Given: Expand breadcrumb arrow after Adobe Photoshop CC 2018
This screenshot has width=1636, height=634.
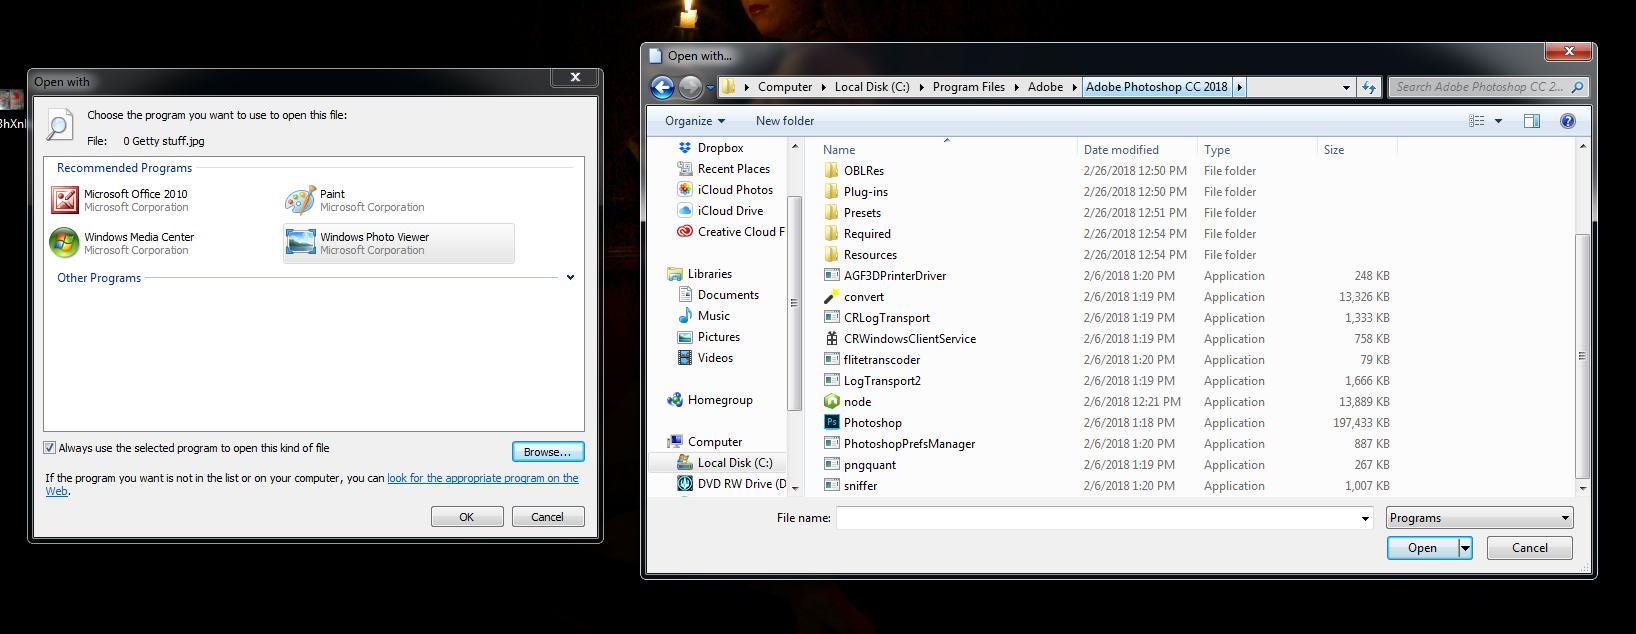Looking at the screenshot, I should click(x=1240, y=87).
